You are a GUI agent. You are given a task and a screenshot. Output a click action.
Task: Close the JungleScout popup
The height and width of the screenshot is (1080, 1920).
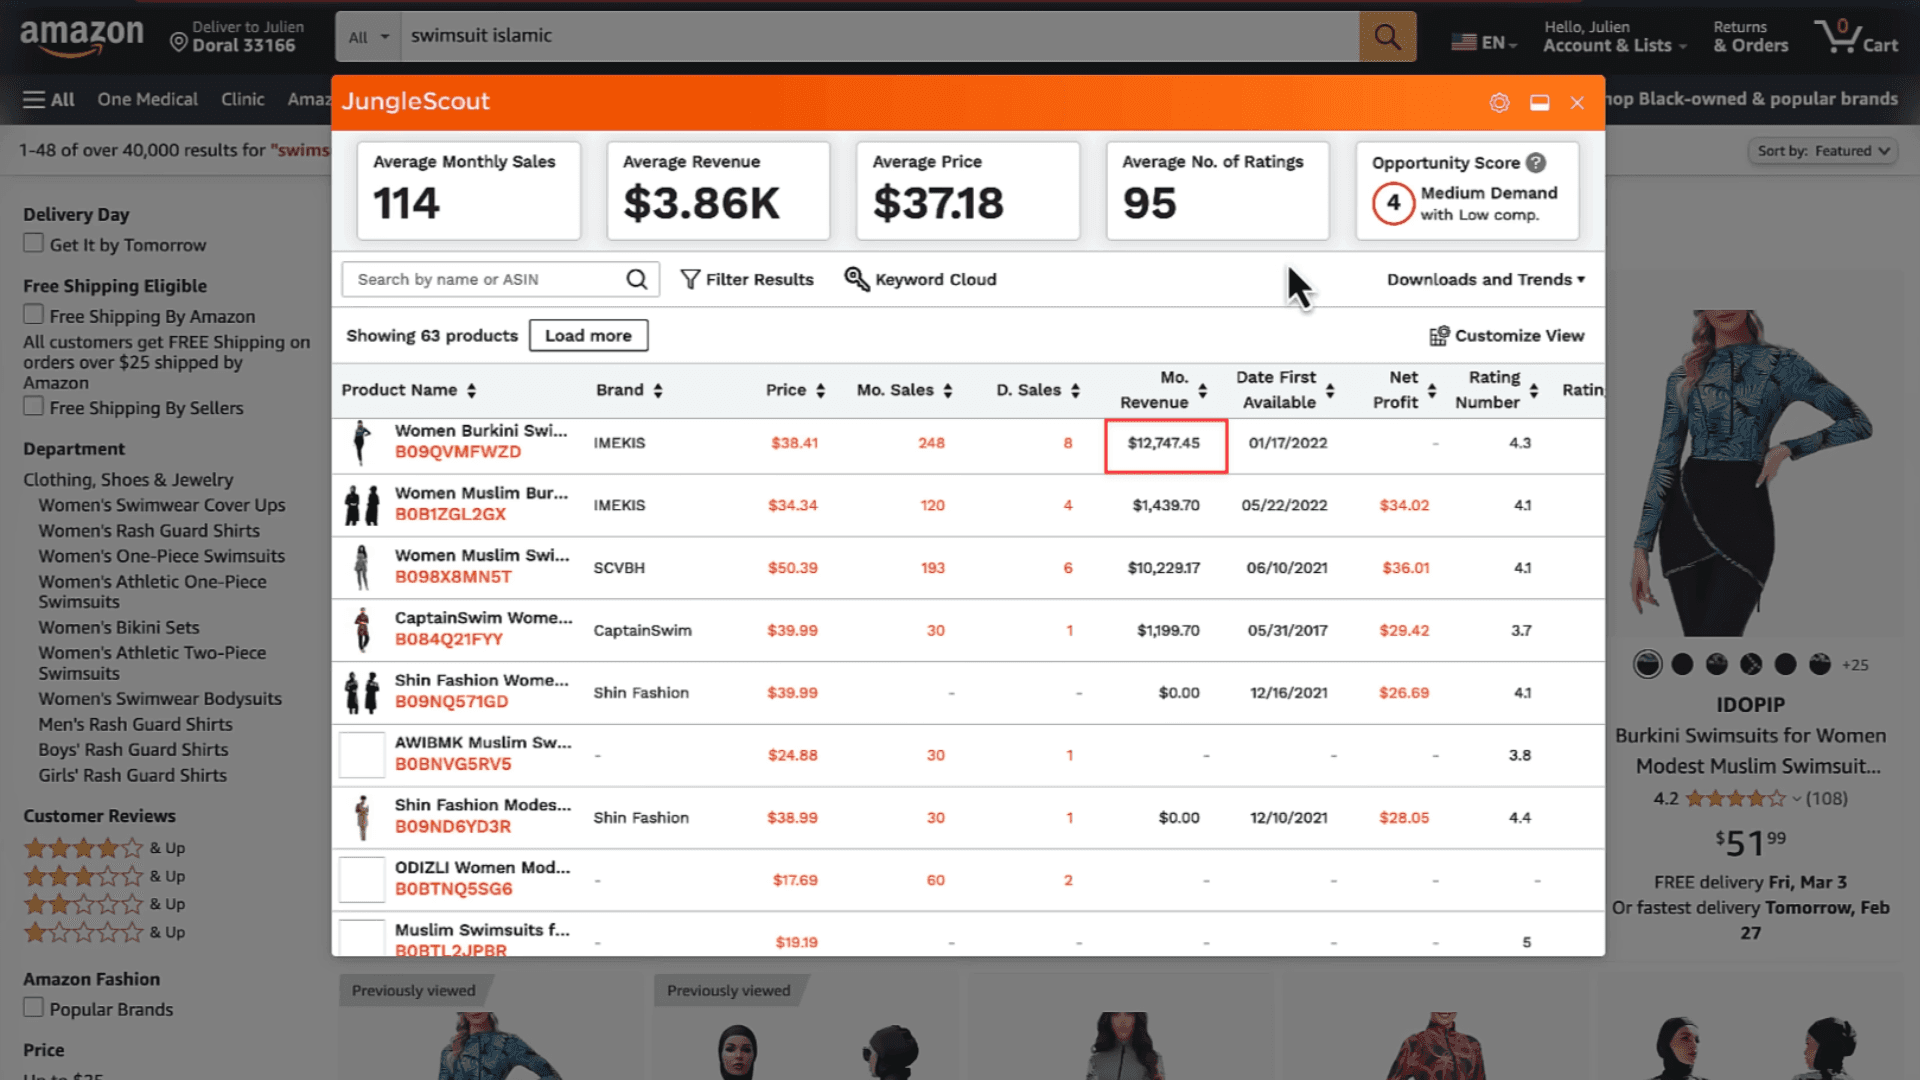coord(1577,102)
